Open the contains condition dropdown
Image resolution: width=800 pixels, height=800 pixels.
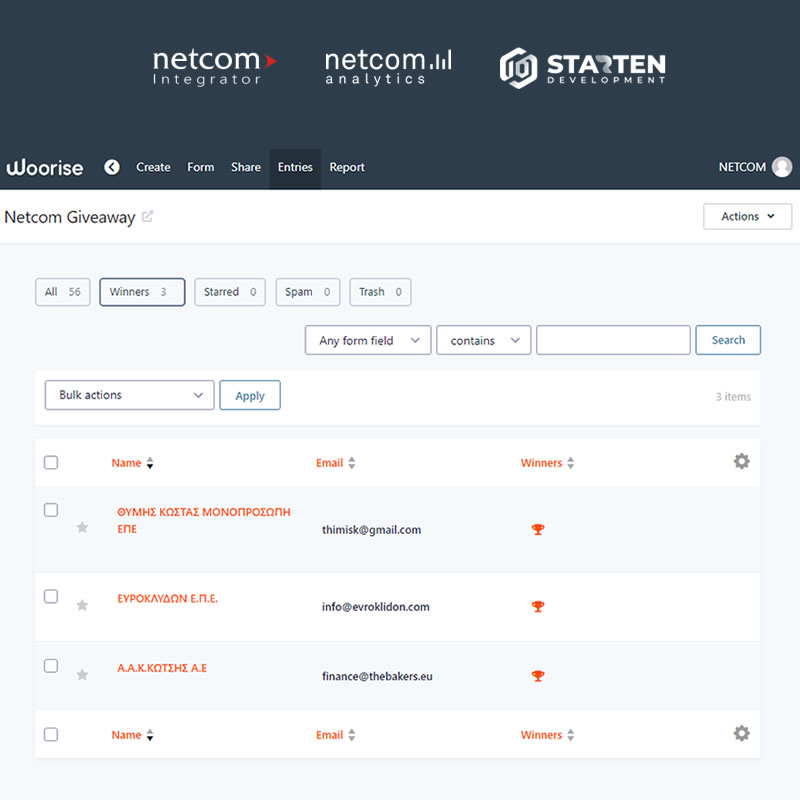tap(484, 341)
